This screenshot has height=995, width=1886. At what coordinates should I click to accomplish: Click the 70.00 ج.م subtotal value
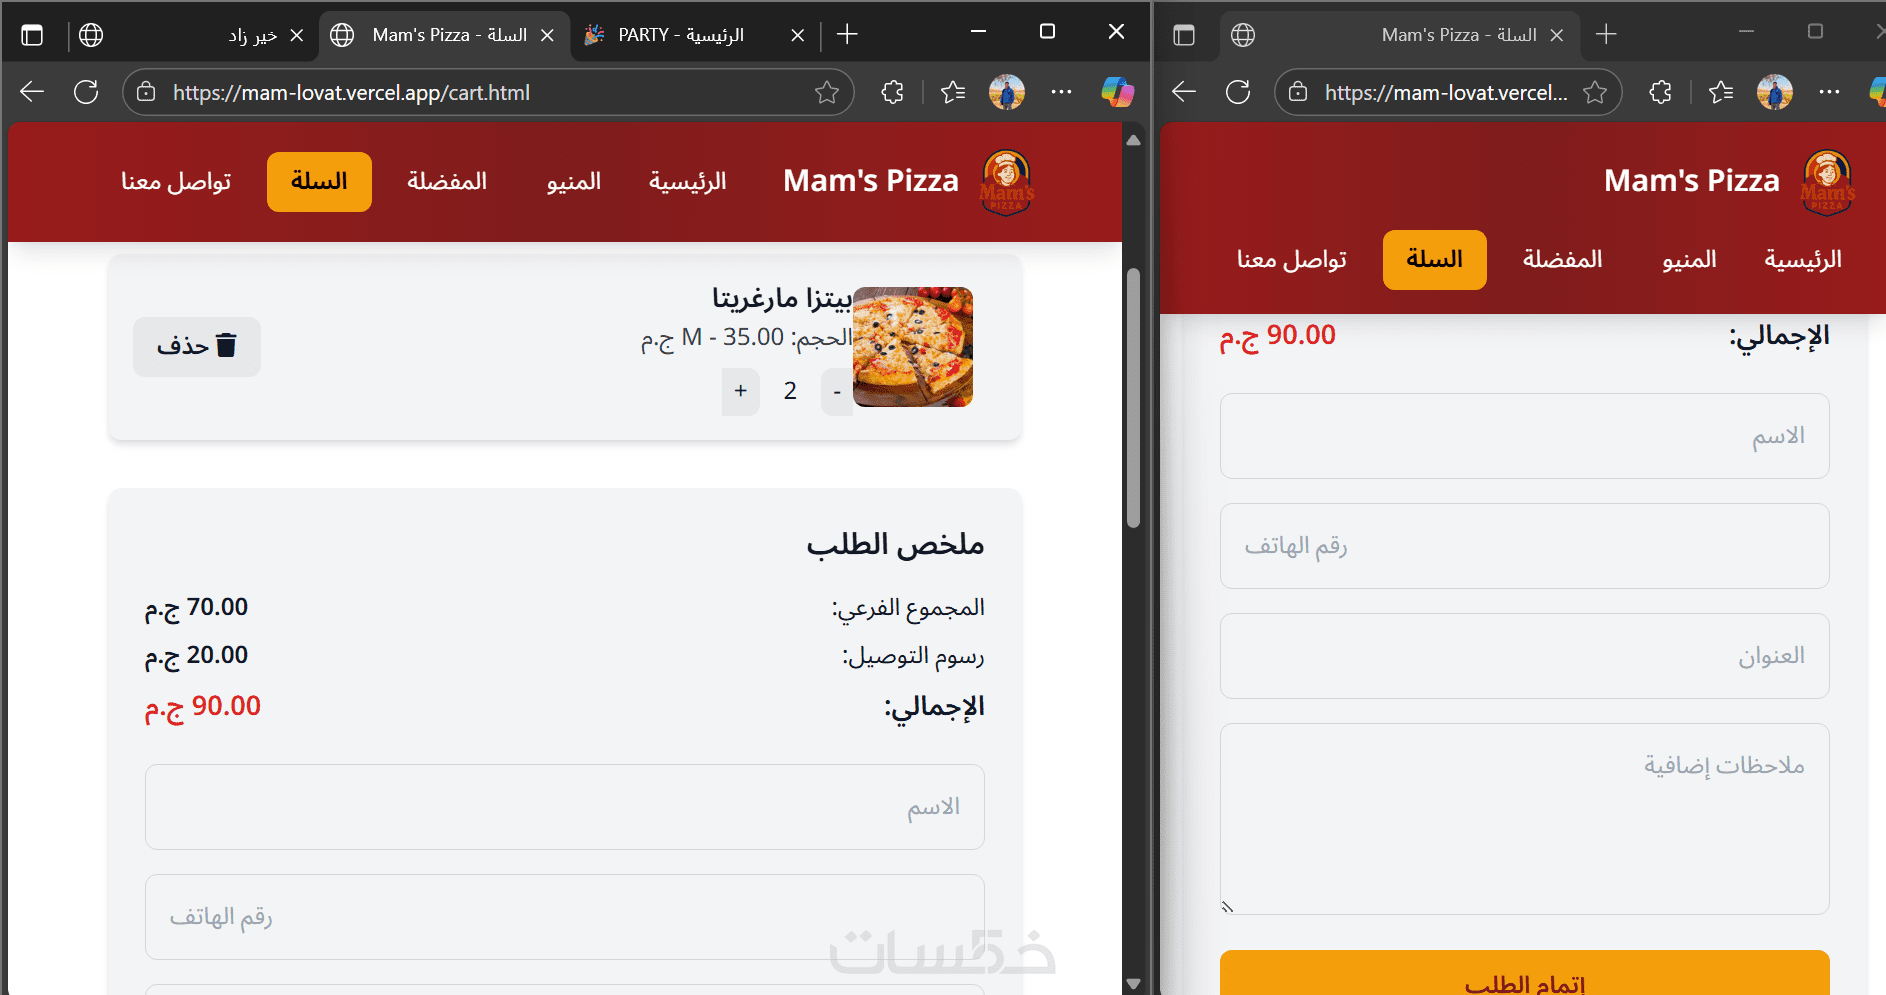click(x=197, y=608)
